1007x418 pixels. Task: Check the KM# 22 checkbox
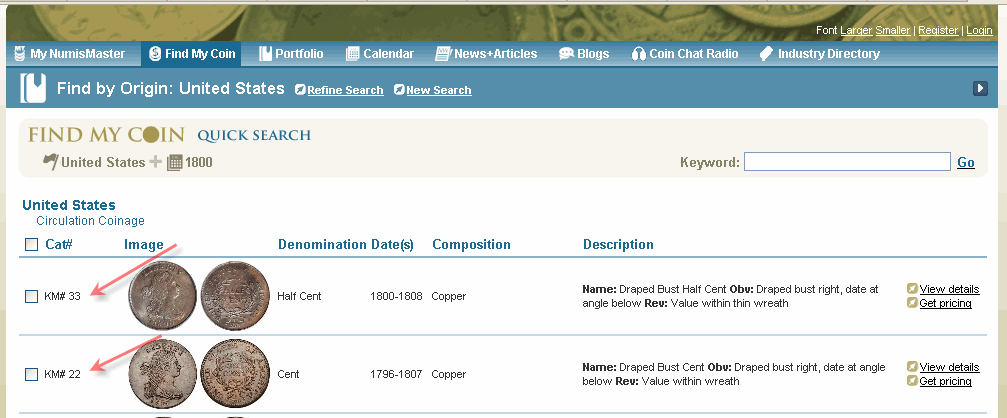[31, 374]
